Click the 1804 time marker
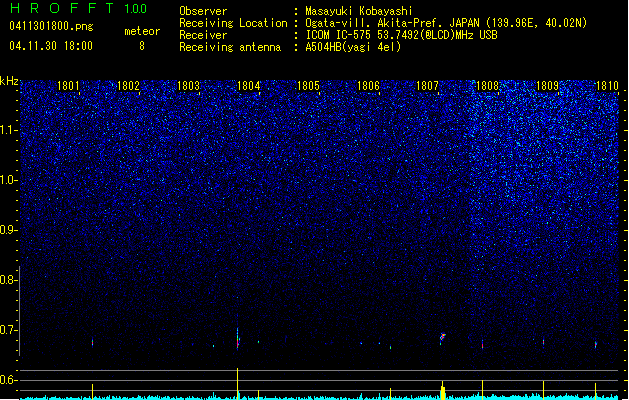Image resolution: width=629 pixels, height=400 pixels. (248, 86)
